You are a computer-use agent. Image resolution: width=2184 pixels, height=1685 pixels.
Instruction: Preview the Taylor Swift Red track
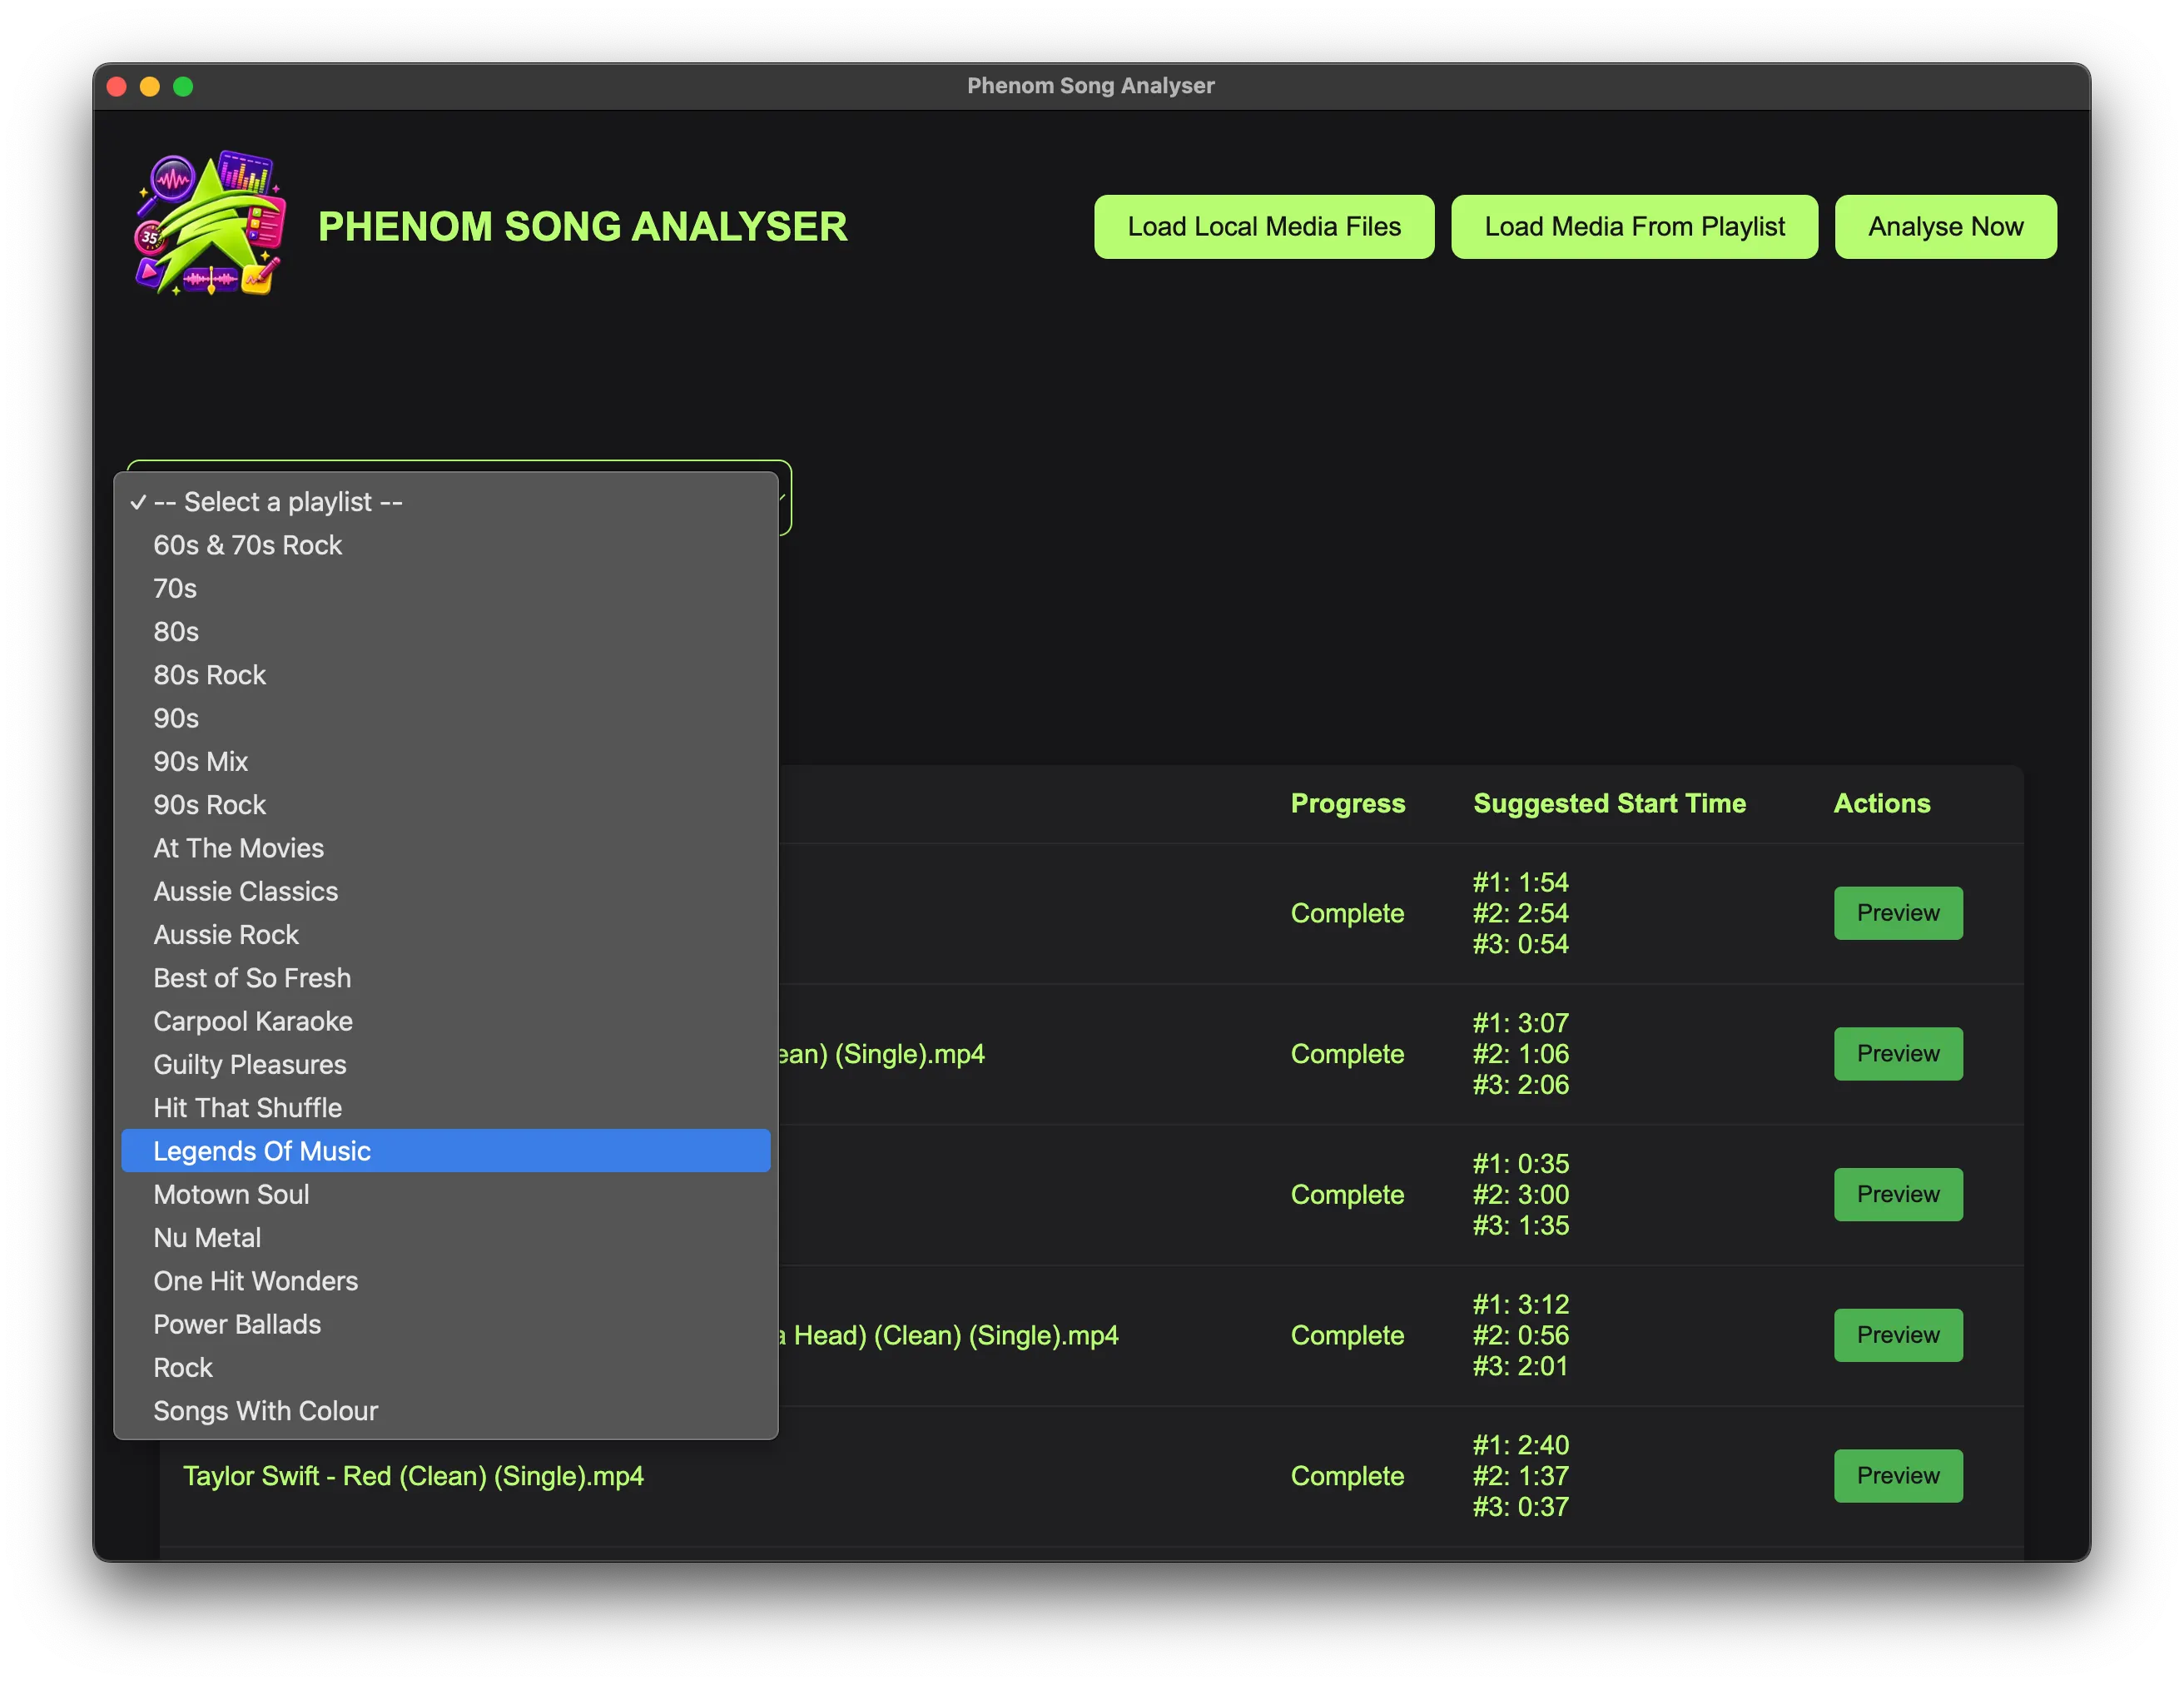point(1897,1475)
